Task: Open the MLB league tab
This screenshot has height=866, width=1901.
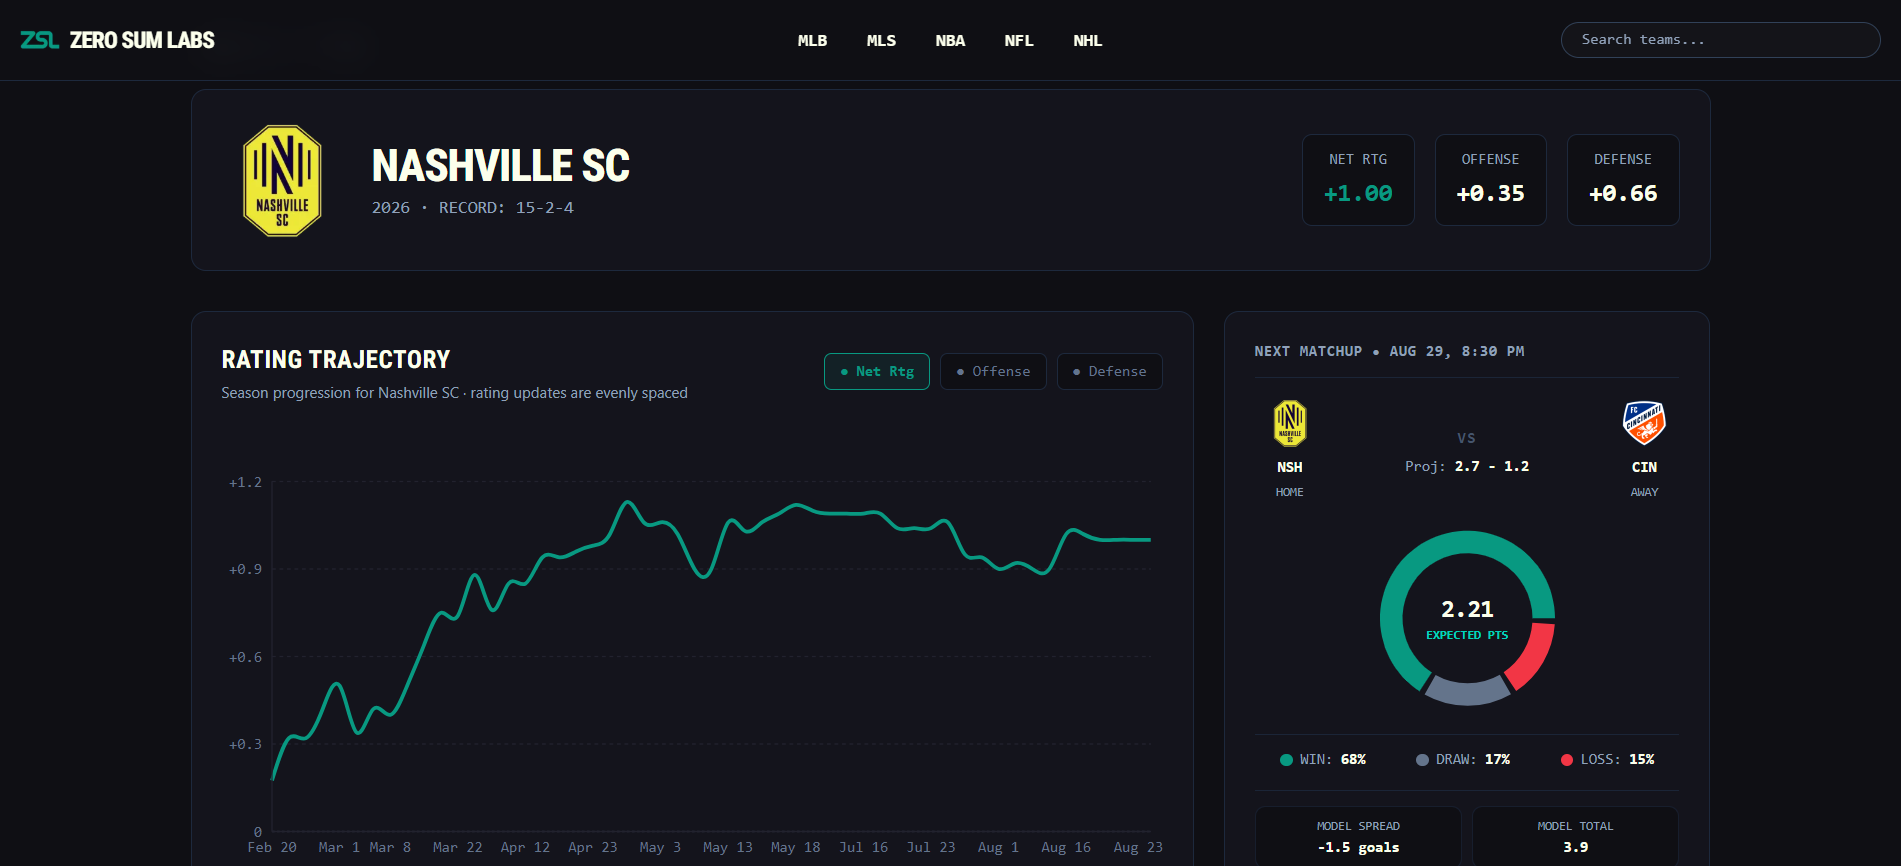Action: 812,41
